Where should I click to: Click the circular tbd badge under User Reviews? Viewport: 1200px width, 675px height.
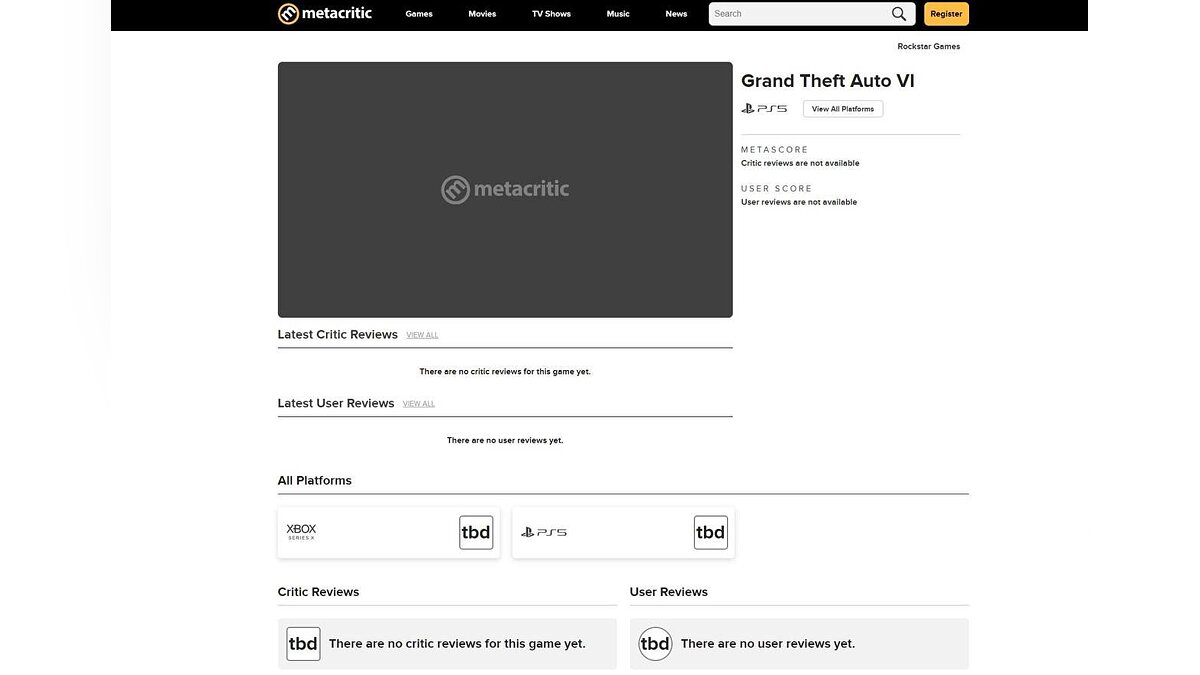pyautogui.click(x=655, y=644)
